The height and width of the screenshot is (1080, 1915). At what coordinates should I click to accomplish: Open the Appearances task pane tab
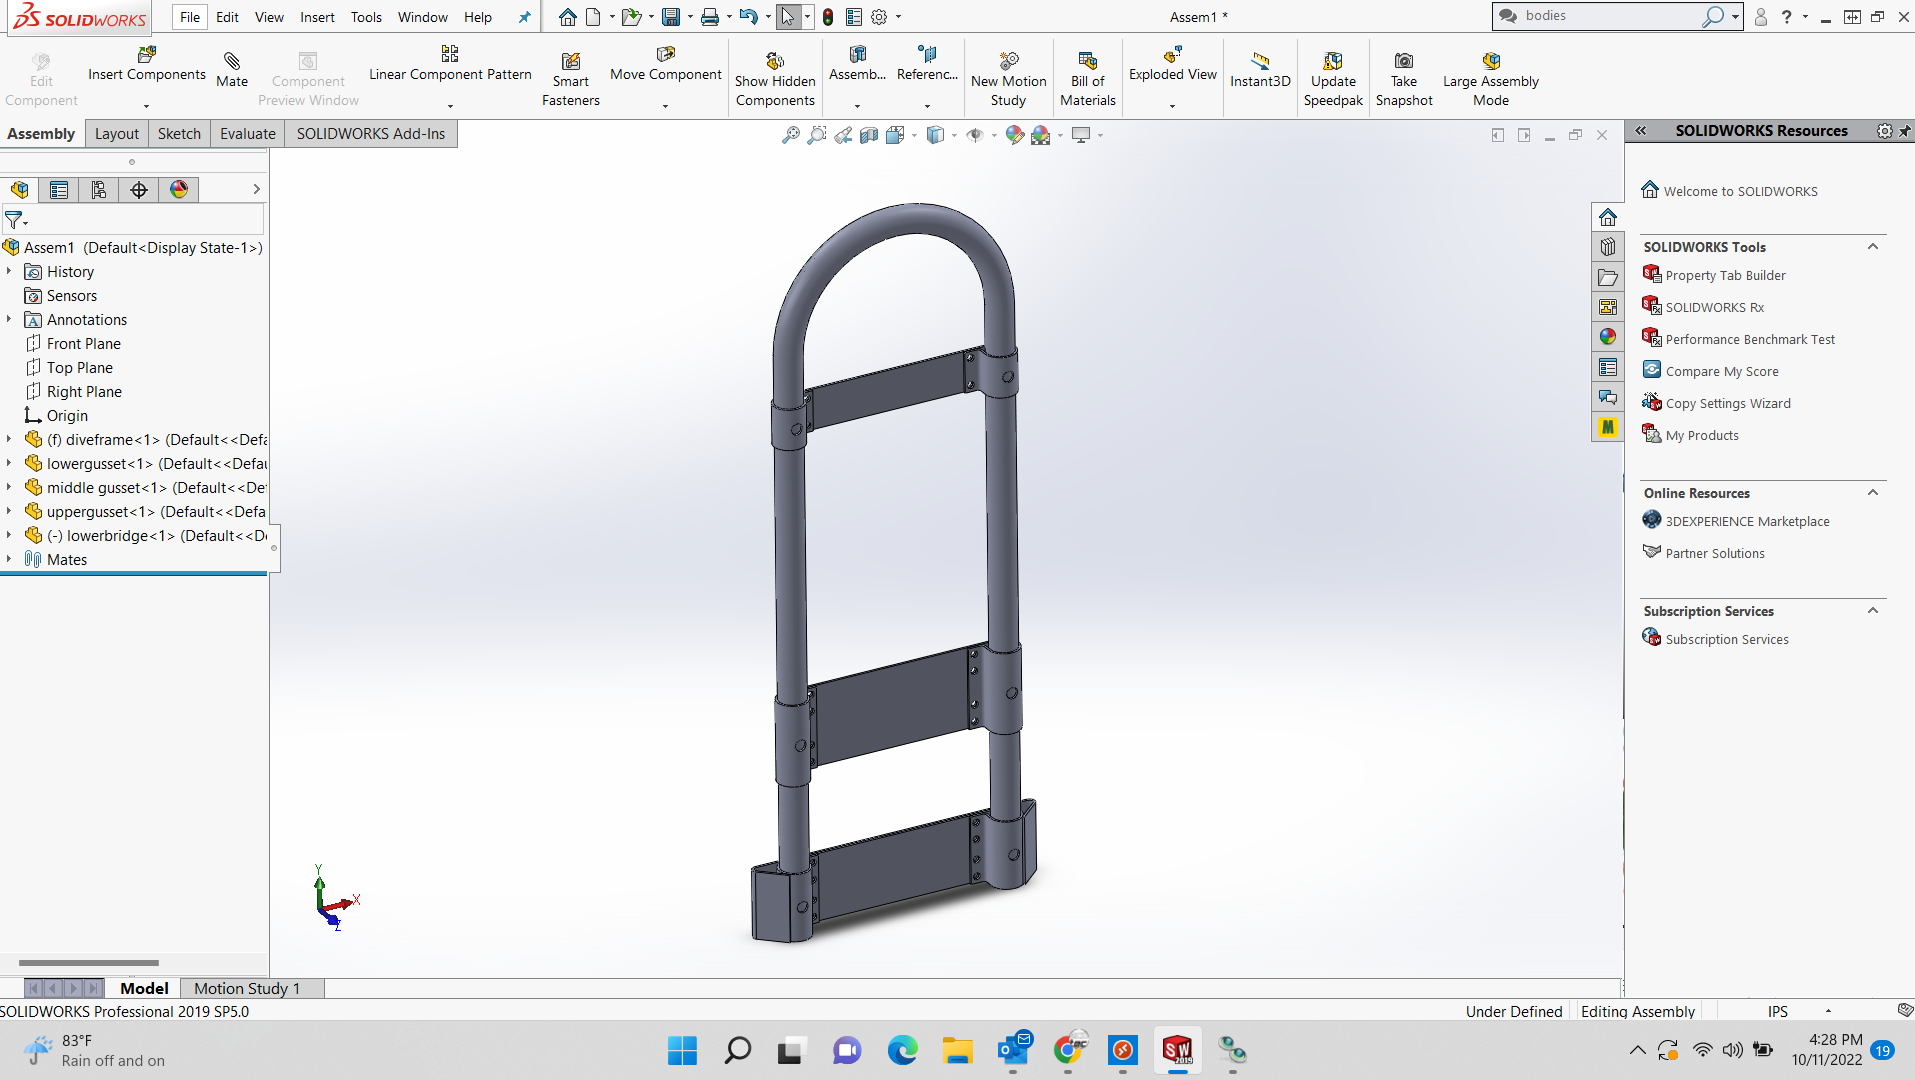tap(1608, 337)
